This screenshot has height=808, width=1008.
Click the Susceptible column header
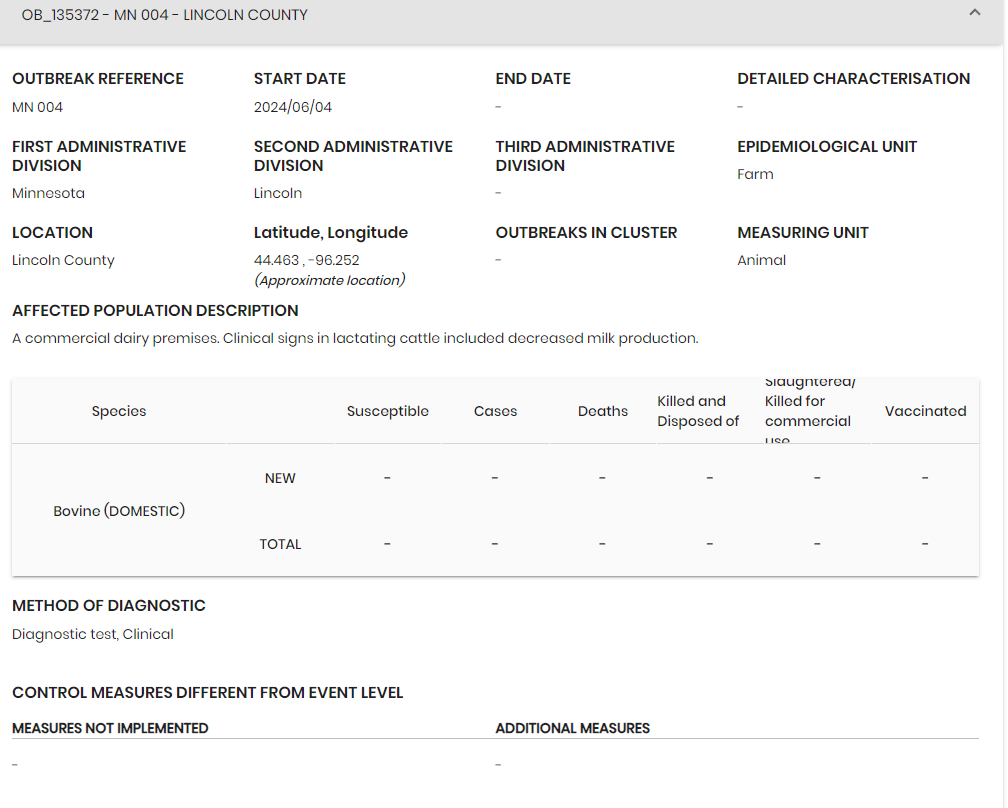387,411
